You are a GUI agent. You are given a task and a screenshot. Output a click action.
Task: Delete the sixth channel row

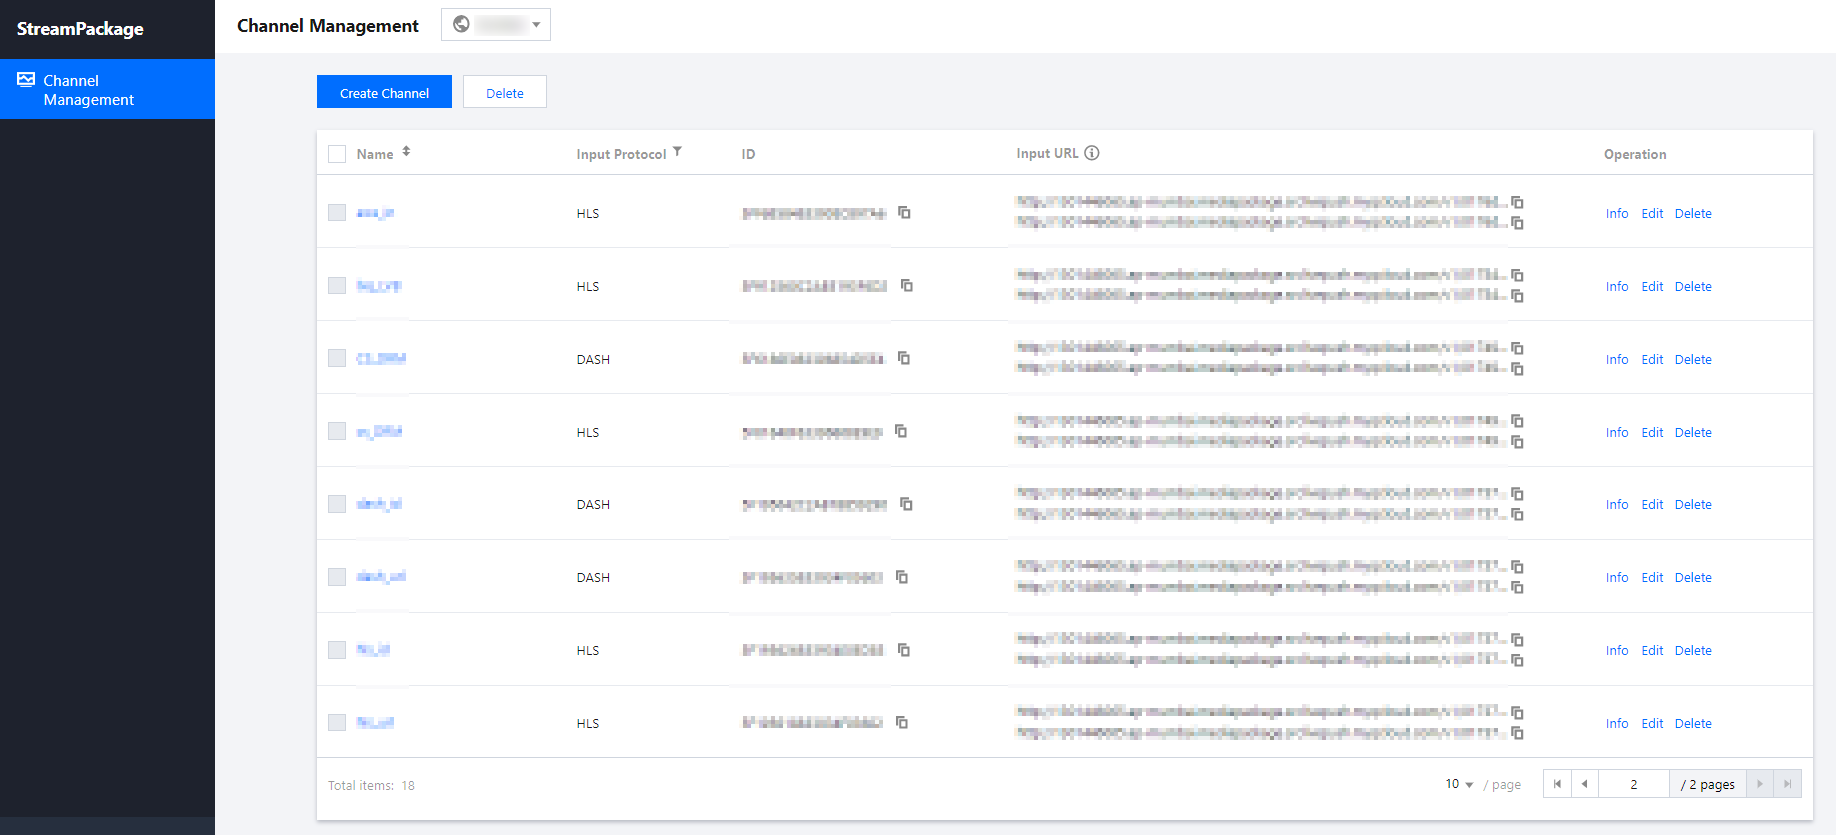point(1693,577)
